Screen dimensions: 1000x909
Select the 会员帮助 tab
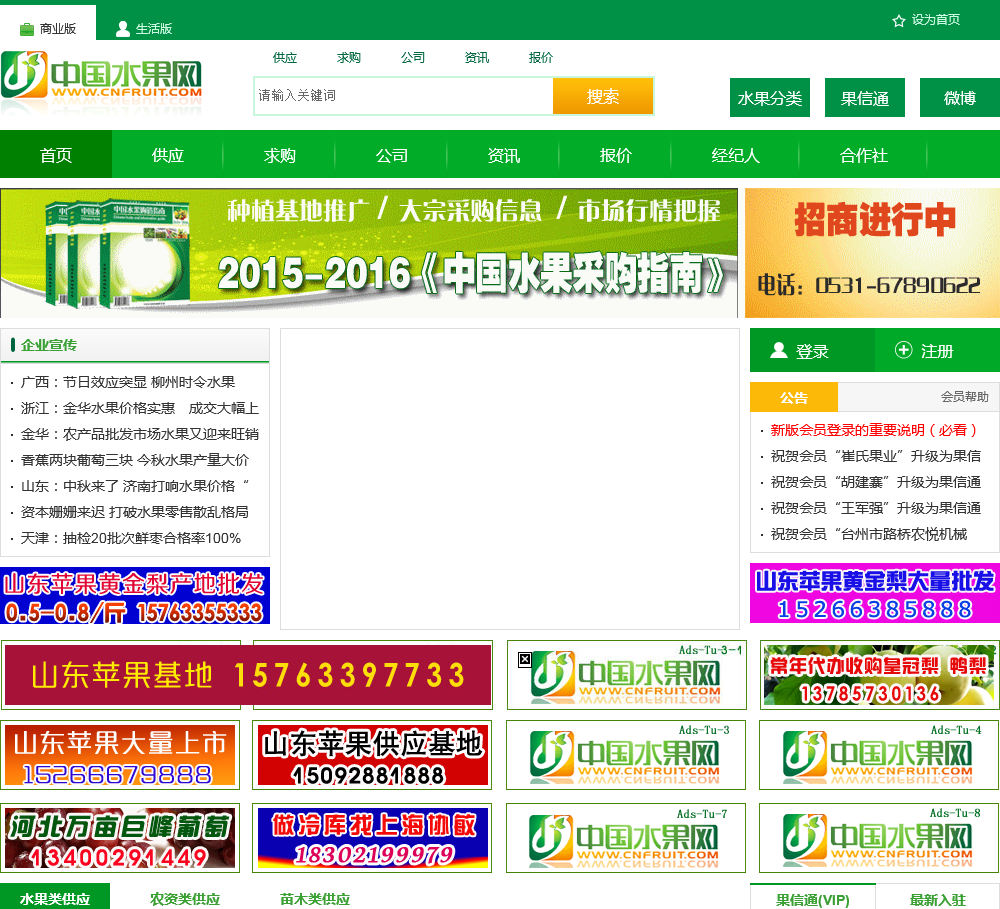[x=964, y=397]
